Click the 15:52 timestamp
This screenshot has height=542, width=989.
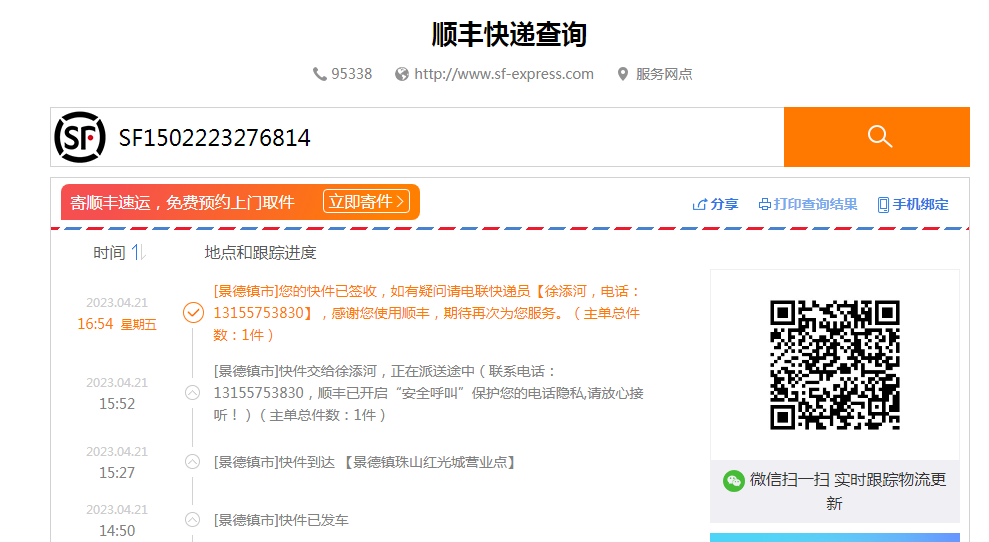(117, 404)
